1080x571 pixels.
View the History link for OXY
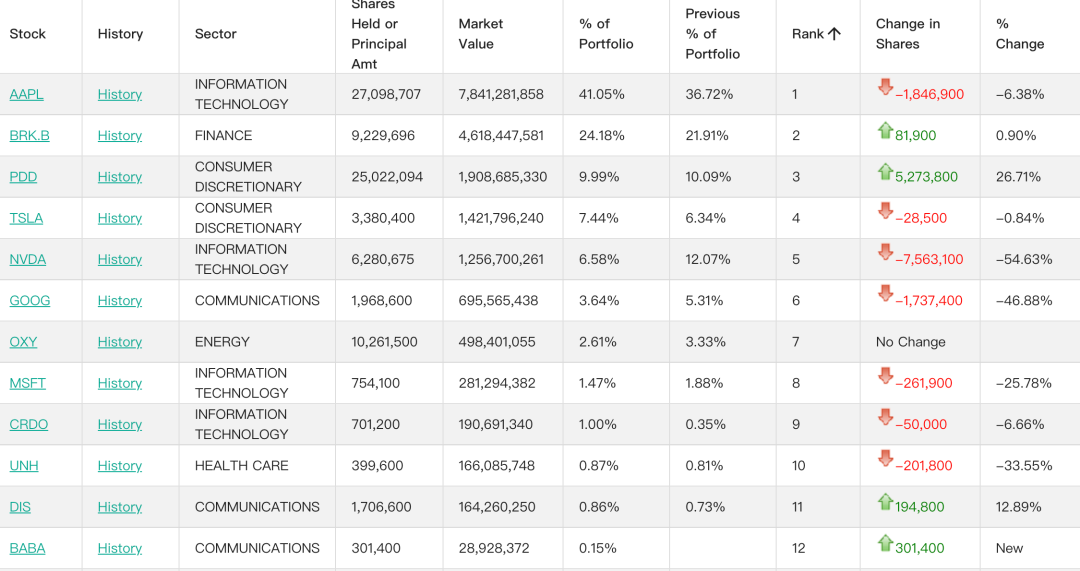(x=120, y=342)
